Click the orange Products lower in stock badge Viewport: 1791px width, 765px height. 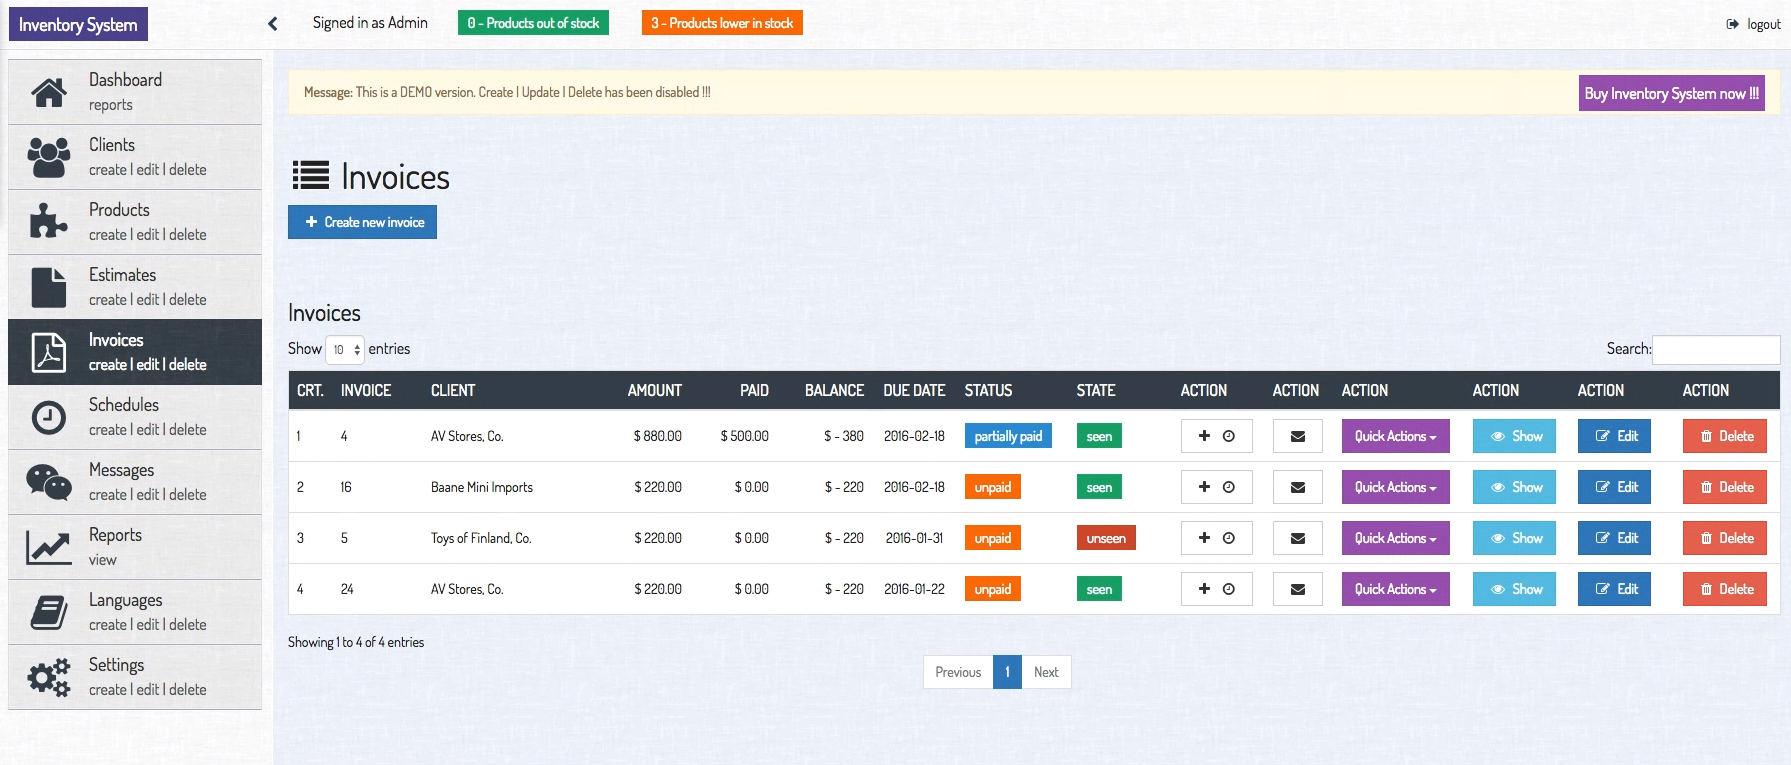point(722,23)
